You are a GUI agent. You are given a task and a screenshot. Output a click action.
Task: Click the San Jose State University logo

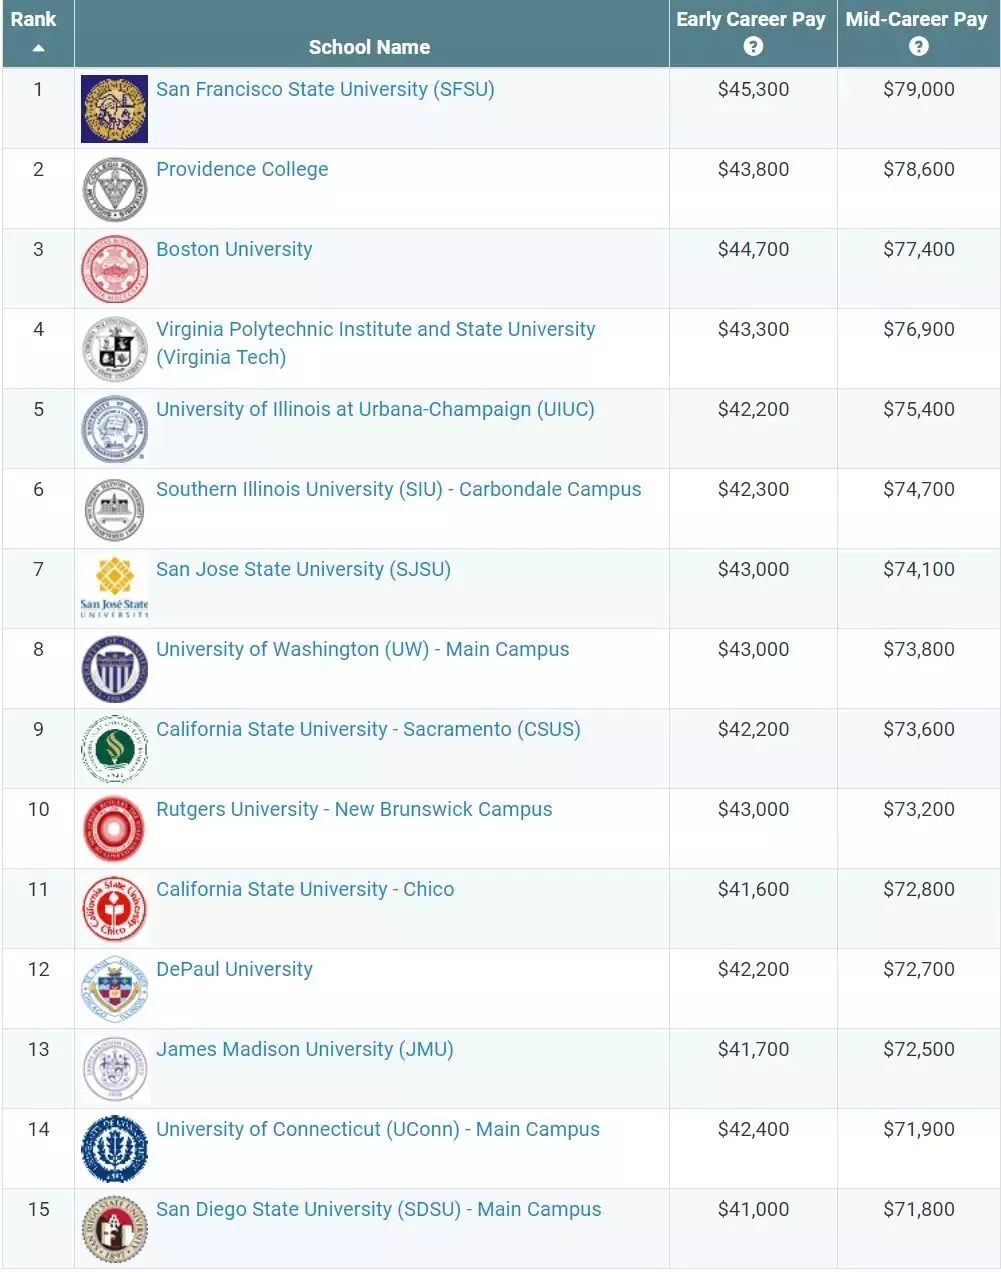(114, 588)
